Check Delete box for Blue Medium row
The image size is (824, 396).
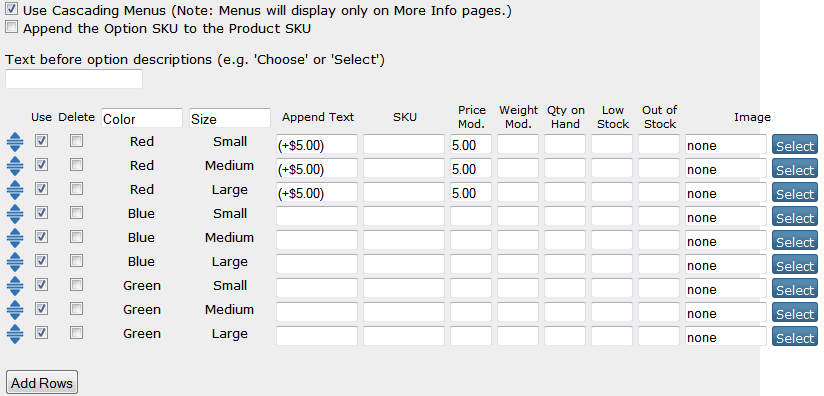click(x=77, y=237)
